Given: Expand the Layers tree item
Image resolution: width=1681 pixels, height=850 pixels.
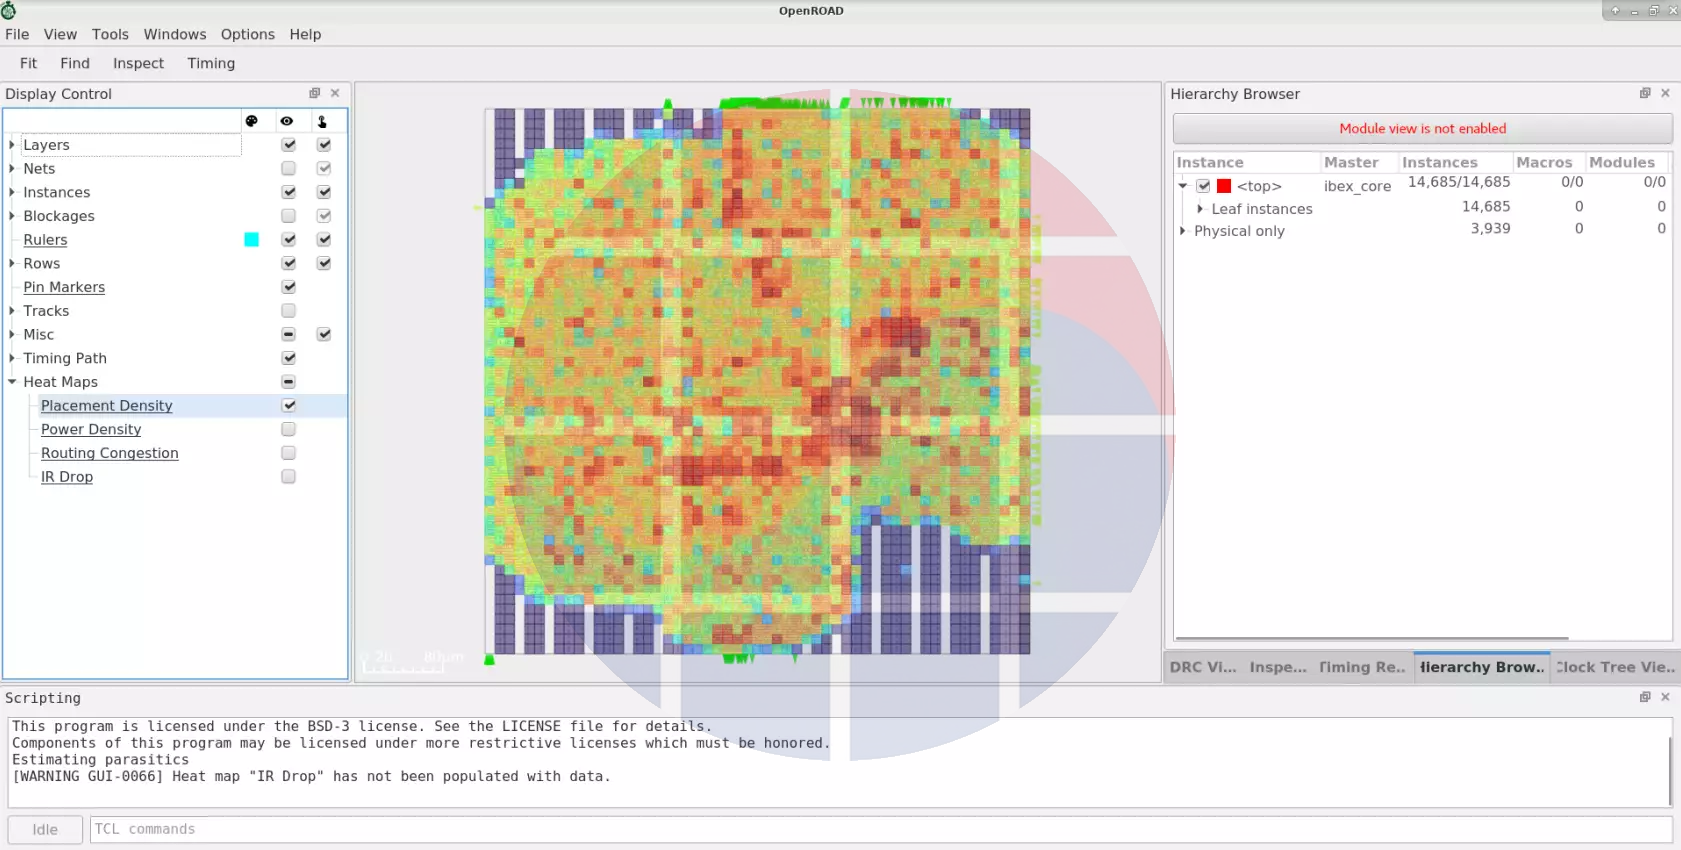Looking at the screenshot, I should click(x=12, y=145).
